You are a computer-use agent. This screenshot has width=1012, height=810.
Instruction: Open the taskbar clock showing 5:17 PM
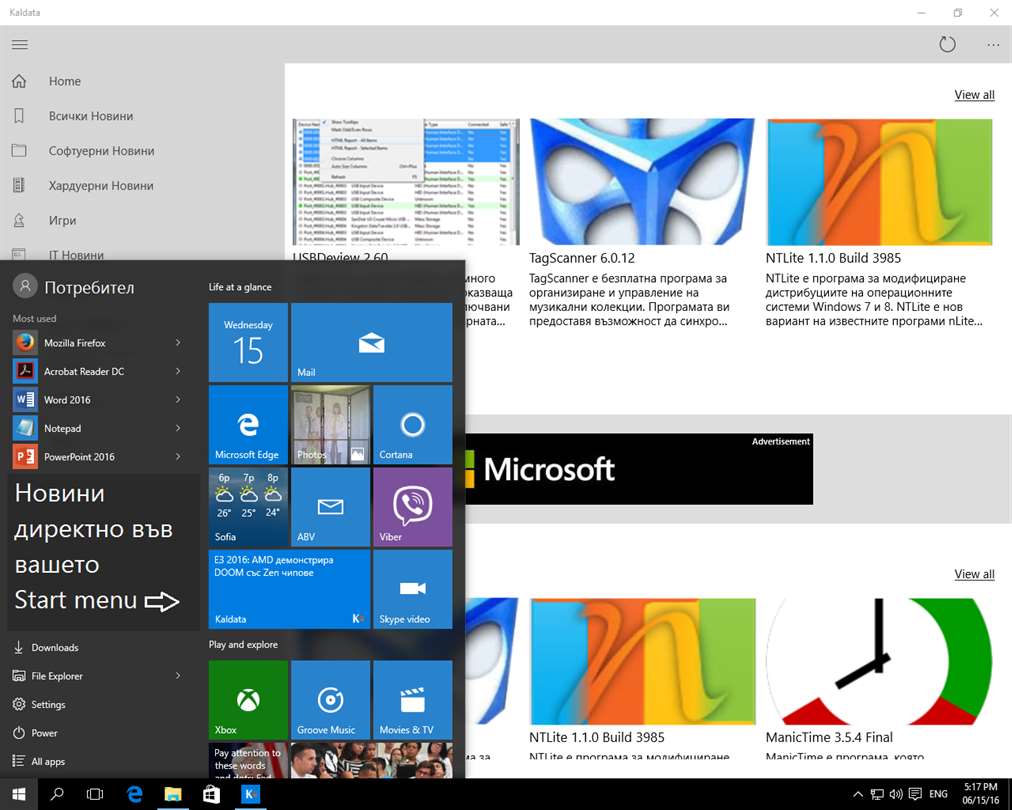click(980, 794)
